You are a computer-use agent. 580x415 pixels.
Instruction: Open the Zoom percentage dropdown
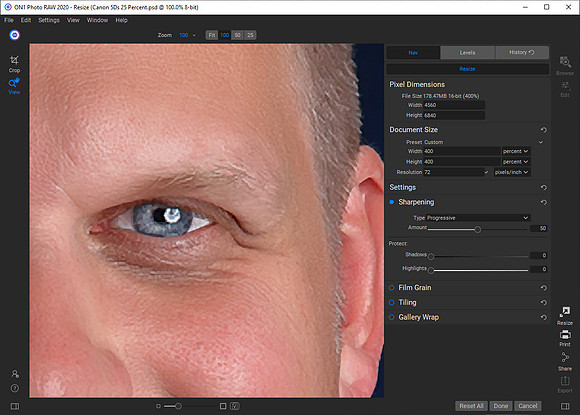pos(188,35)
